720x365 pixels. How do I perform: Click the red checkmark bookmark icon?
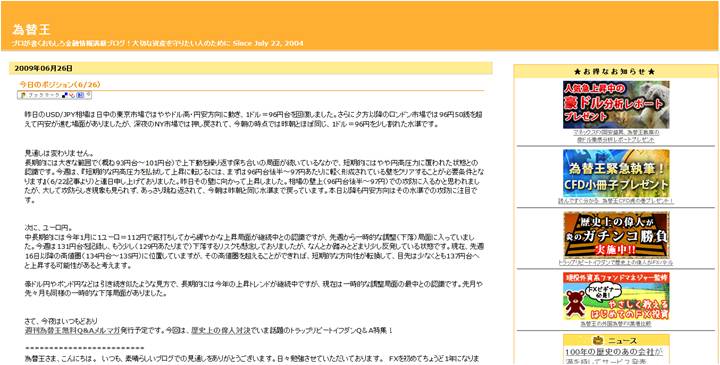tap(72, 95)
